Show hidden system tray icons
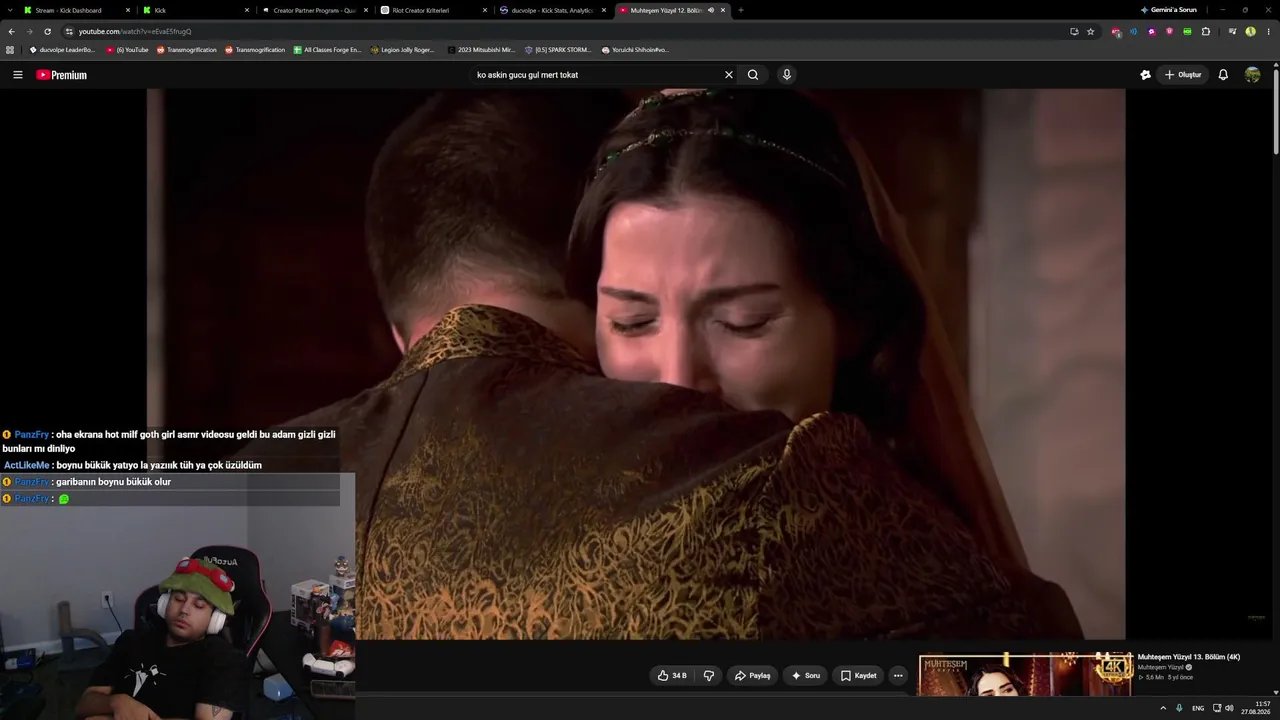This screenshot has height=720, width=1280. point(1163,708)
